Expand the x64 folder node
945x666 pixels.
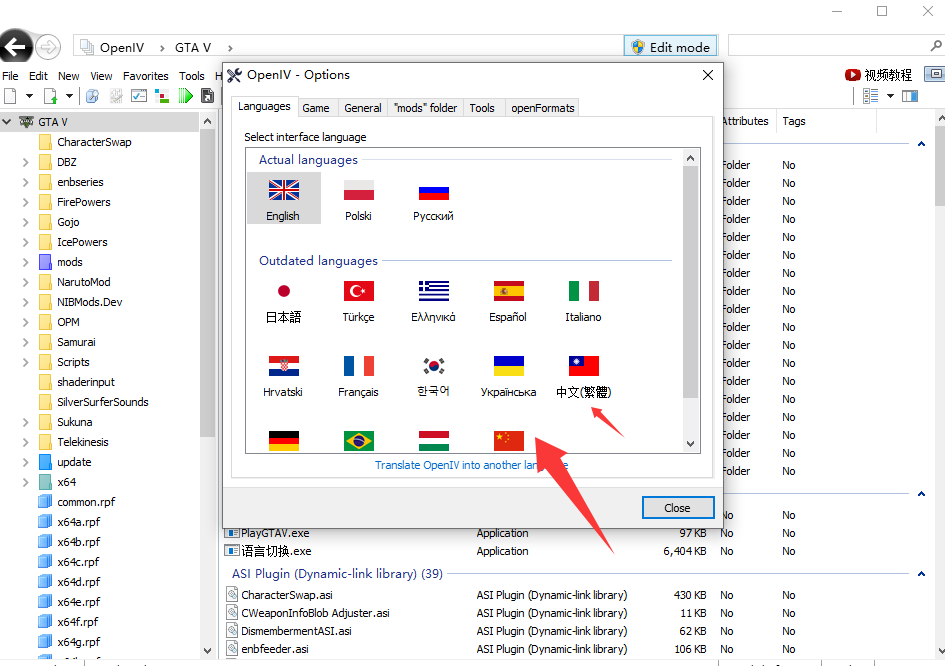pyautogui.click(x=25, y=482)
